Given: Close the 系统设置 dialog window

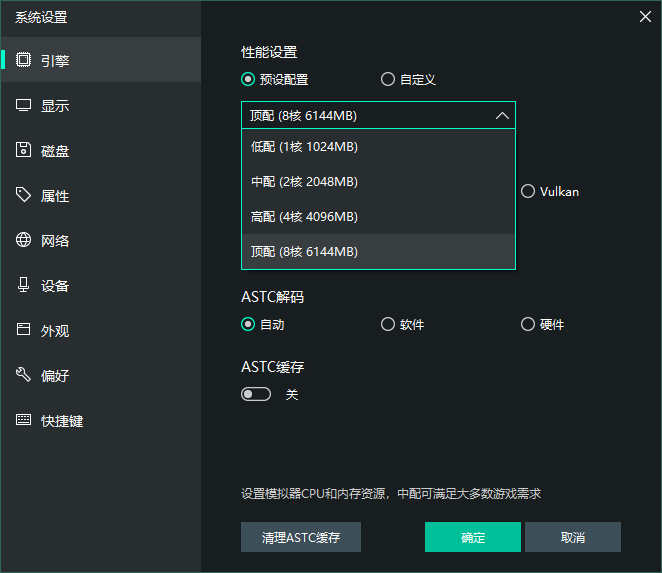Looking at the screenshot, I should [645, 15].
